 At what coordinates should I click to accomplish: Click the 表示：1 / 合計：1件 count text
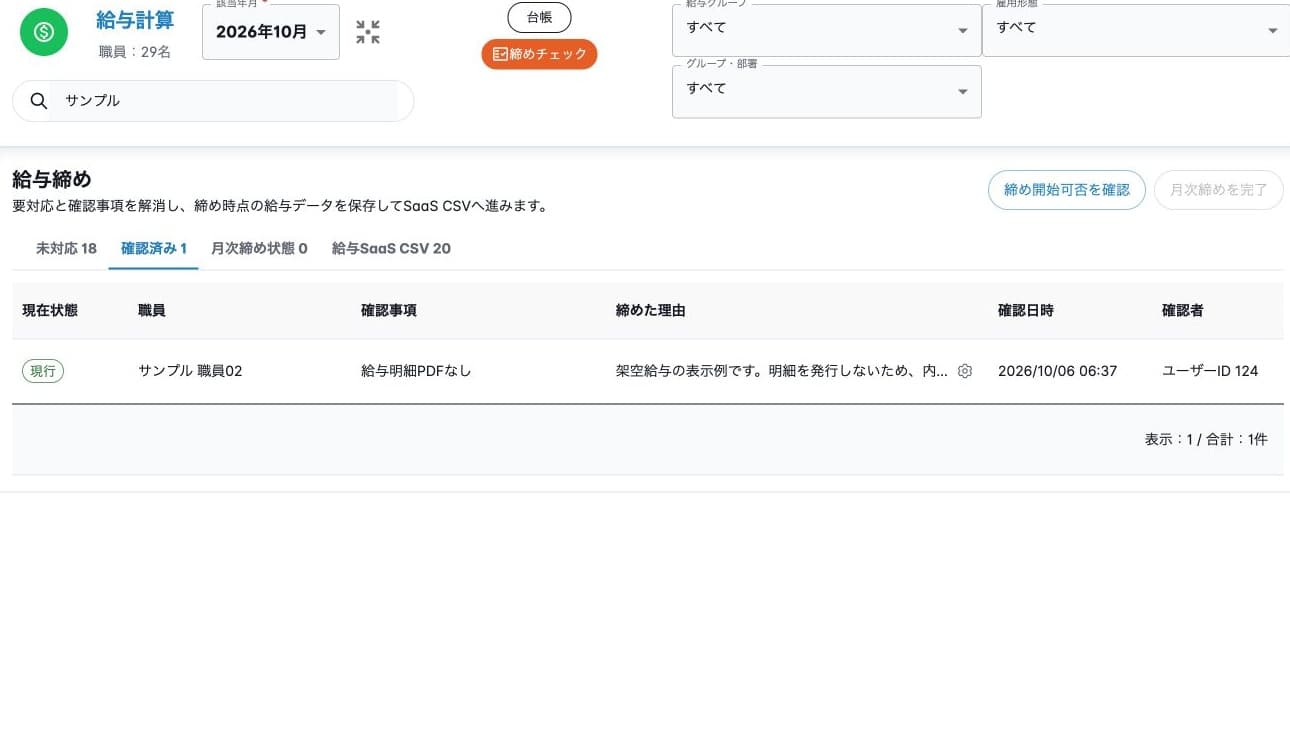[1206, 439]
